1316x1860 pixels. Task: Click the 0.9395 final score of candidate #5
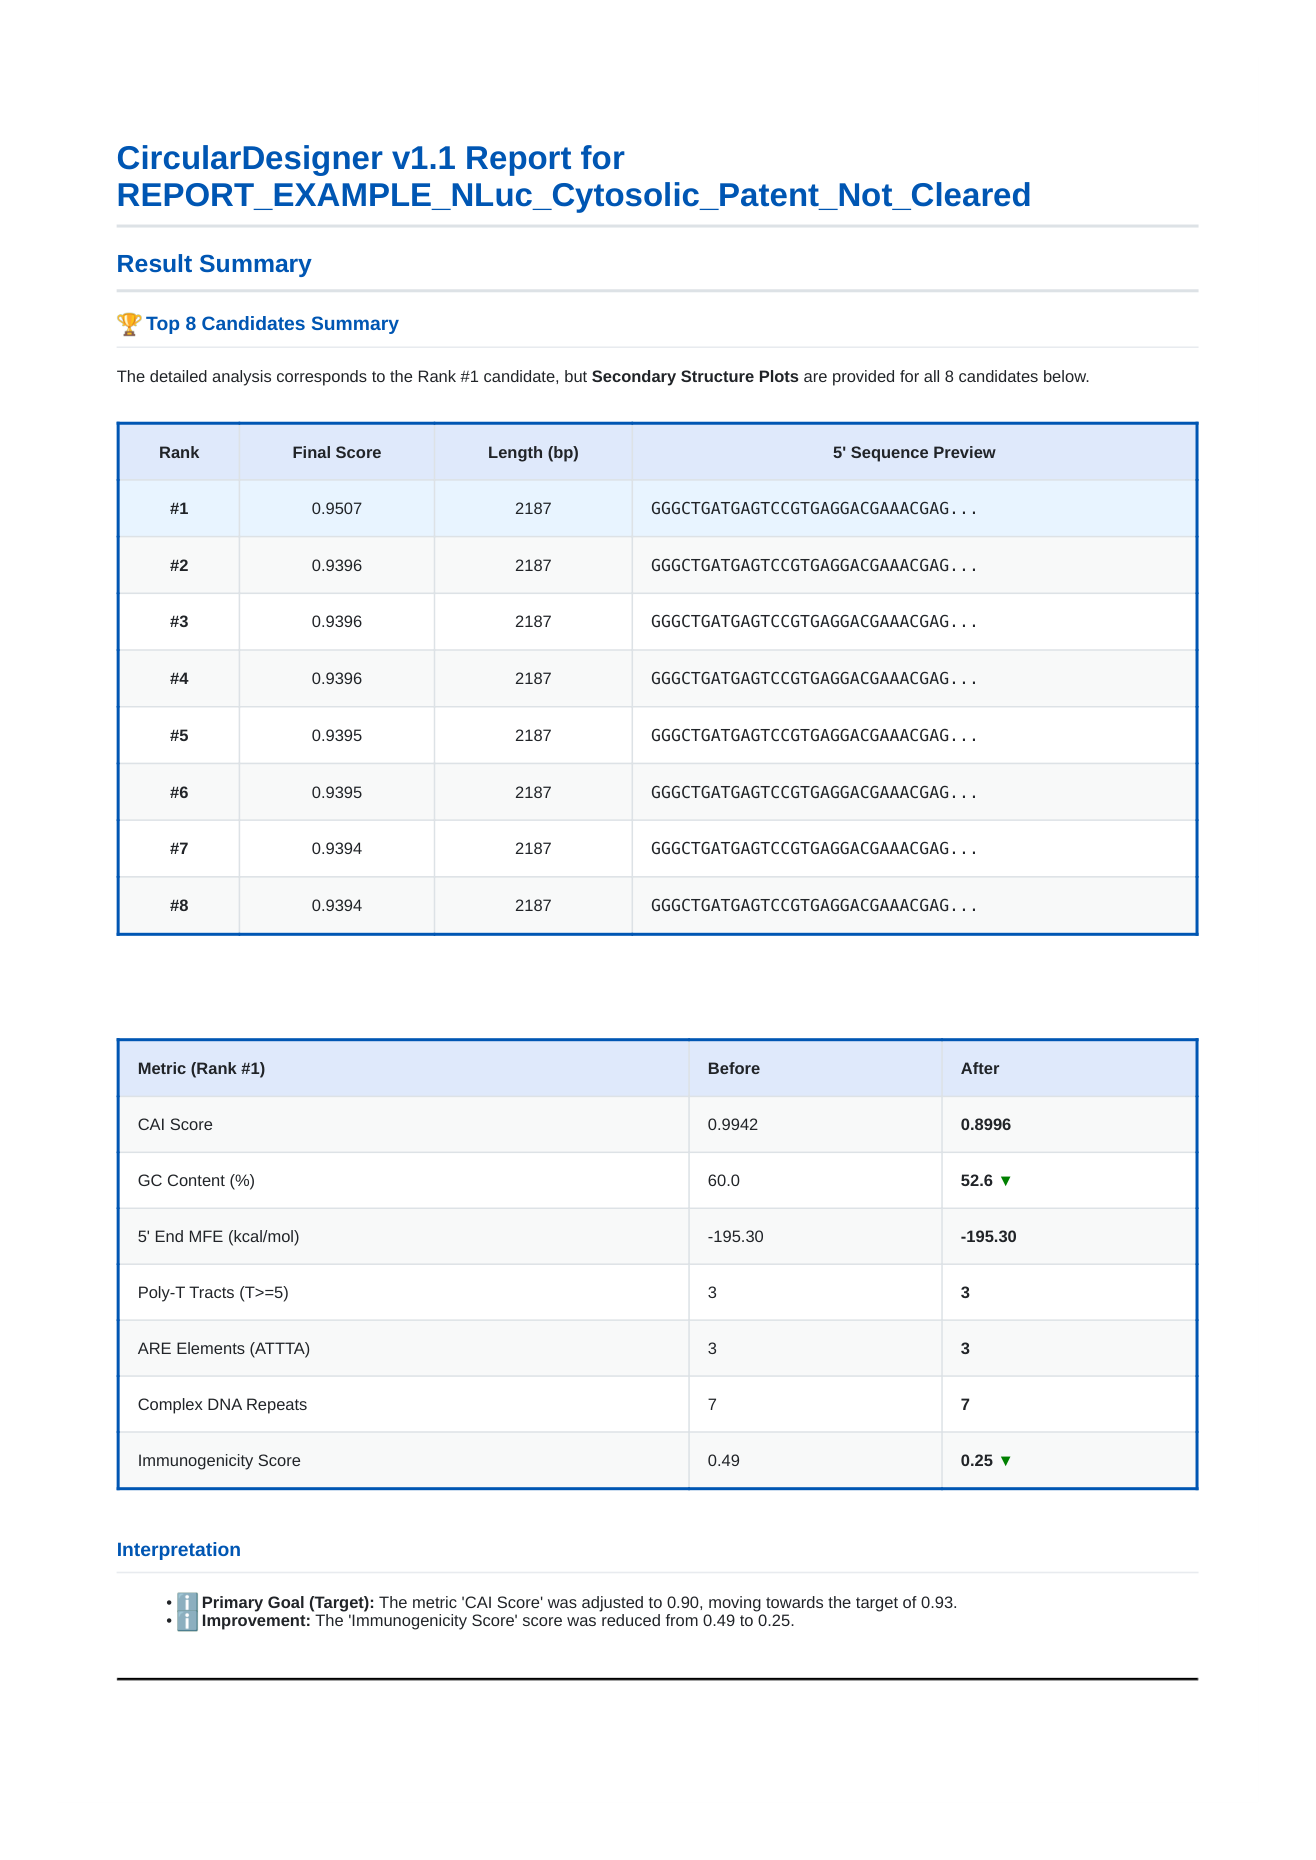click(336, 736)
